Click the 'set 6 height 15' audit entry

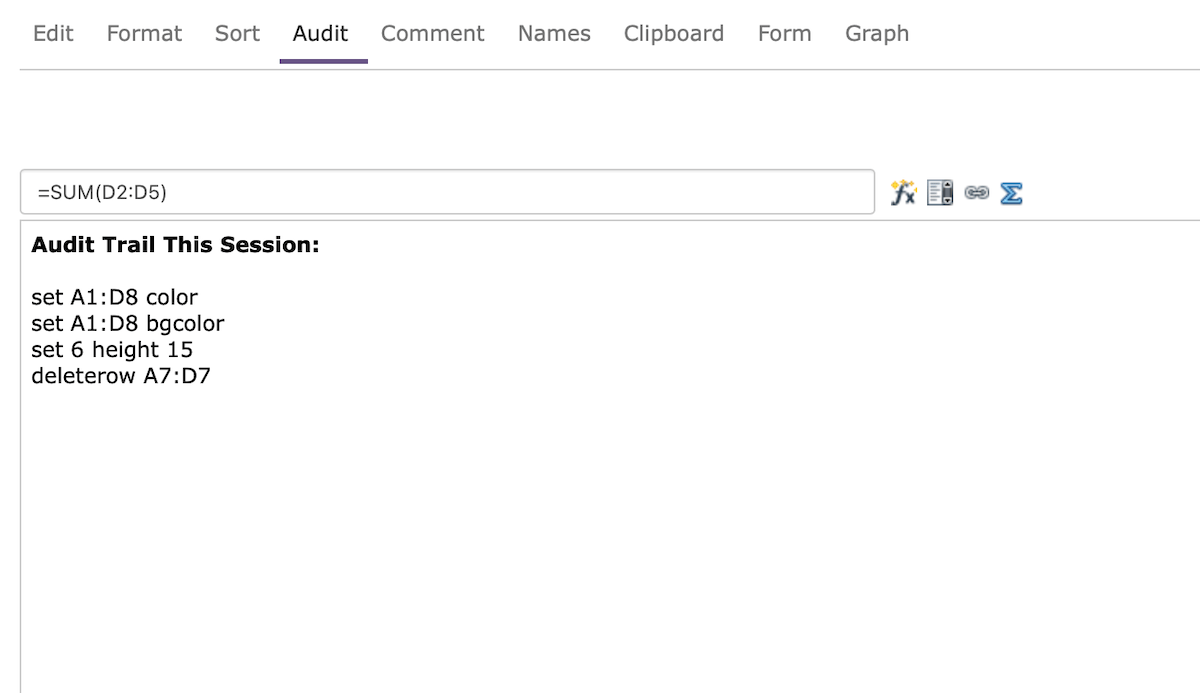click(110, 350)
